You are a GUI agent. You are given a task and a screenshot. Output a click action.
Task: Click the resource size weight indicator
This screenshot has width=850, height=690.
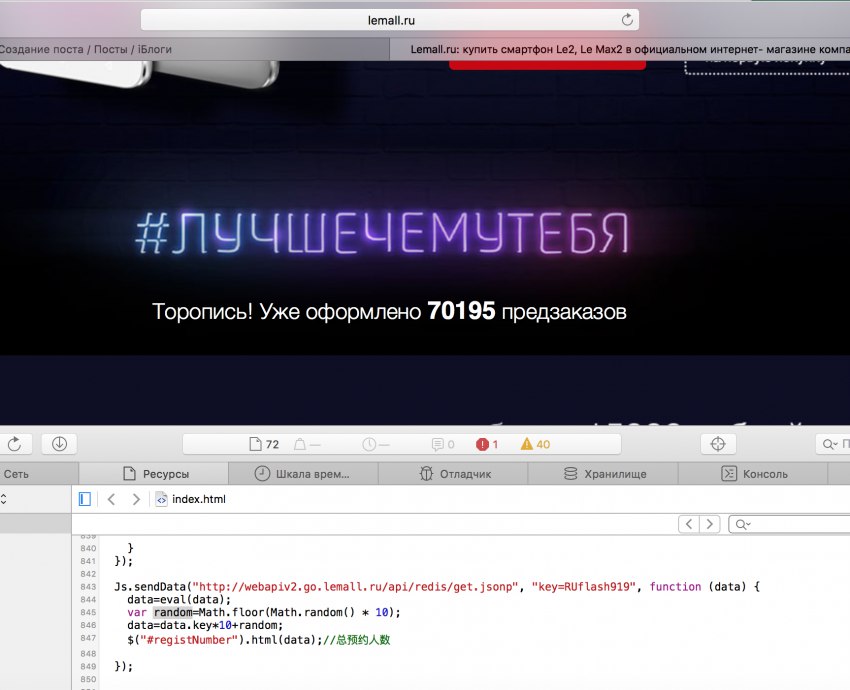pyautogui.click(x=307, y=444)
